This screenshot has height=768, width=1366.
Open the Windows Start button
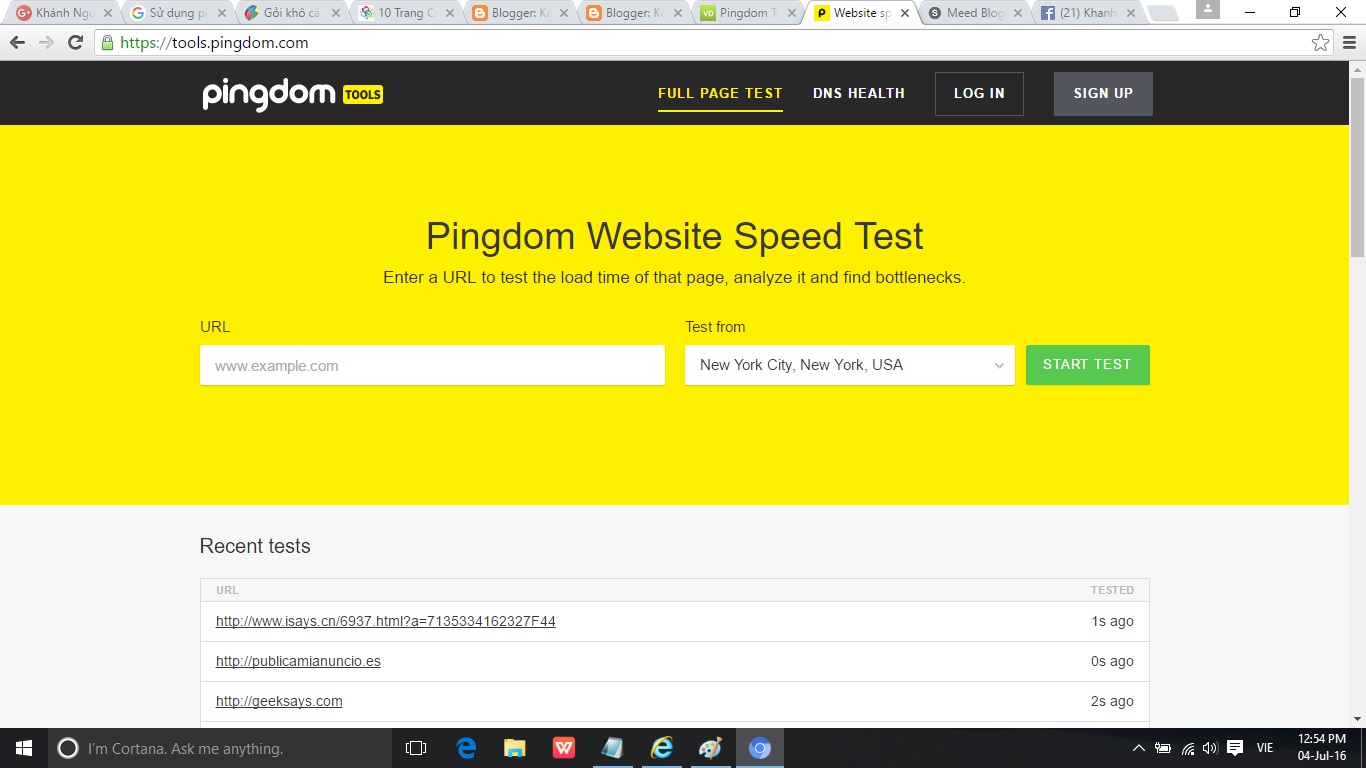pos(24,748)
